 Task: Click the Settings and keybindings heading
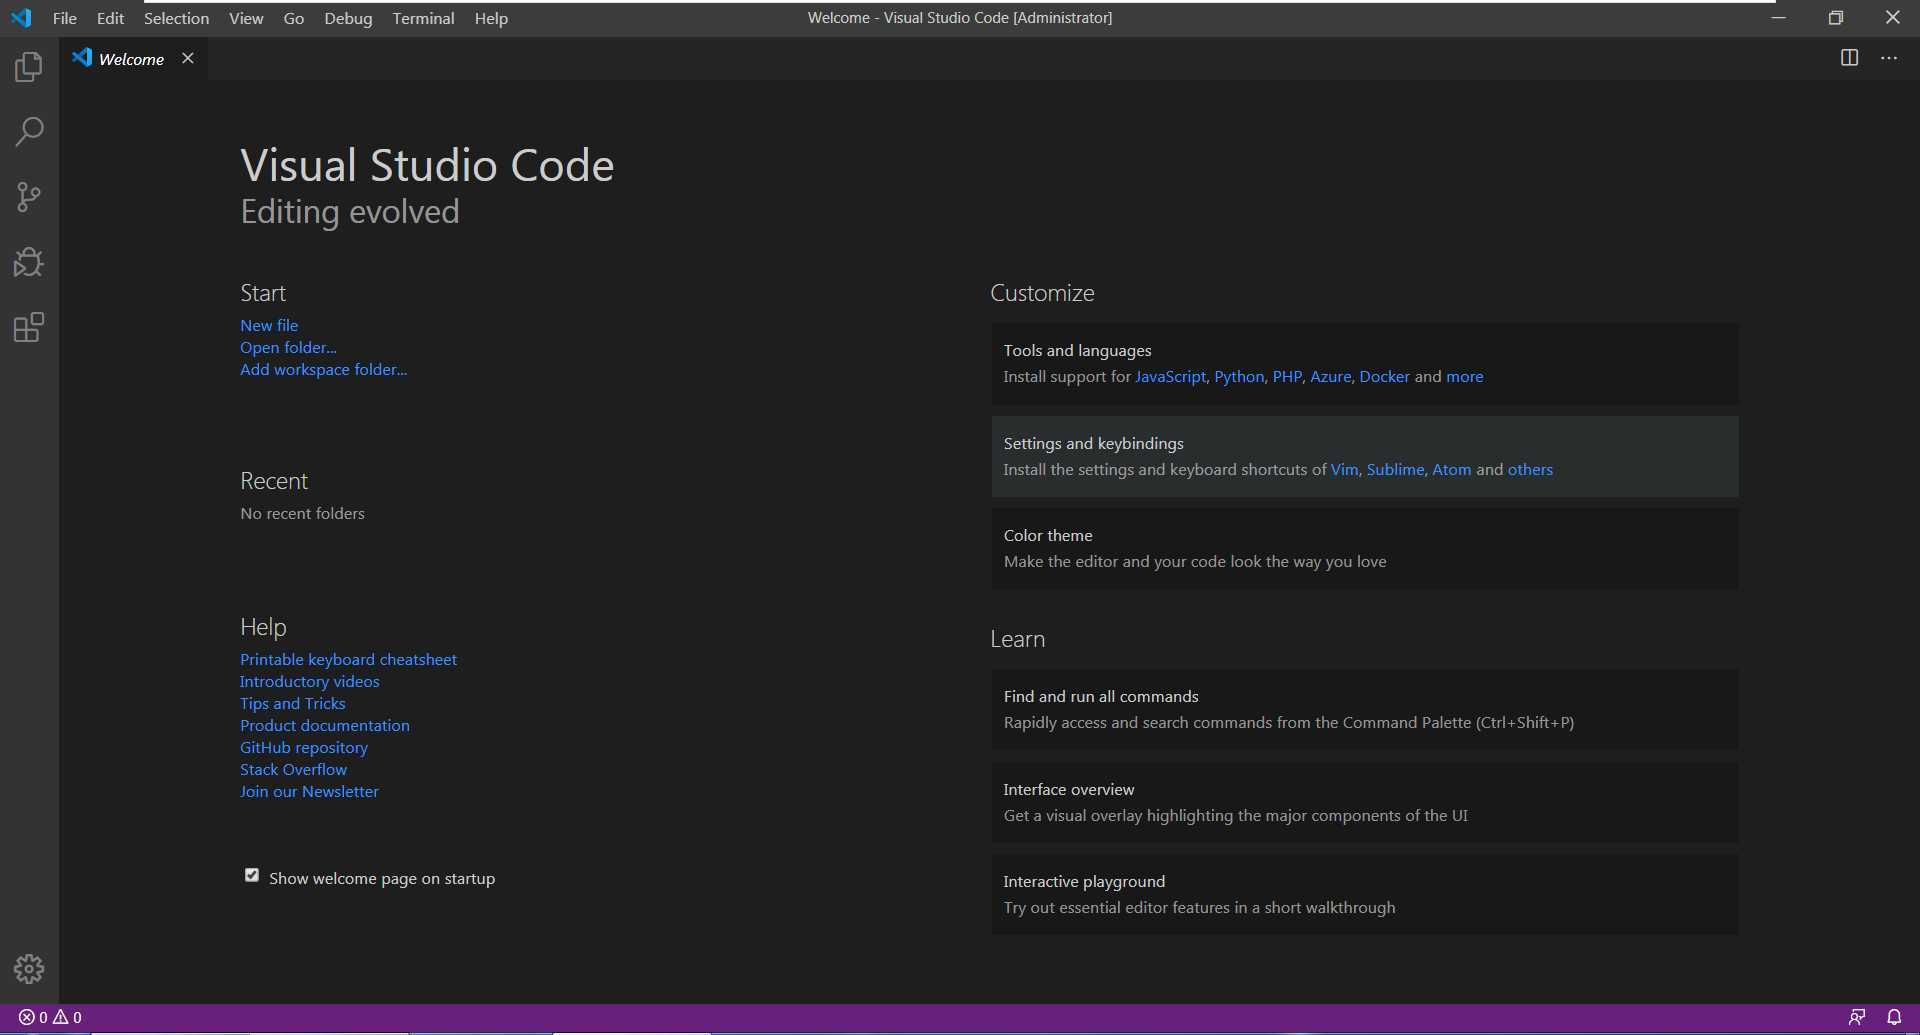pyautogui.click(x=1093, y=443)
